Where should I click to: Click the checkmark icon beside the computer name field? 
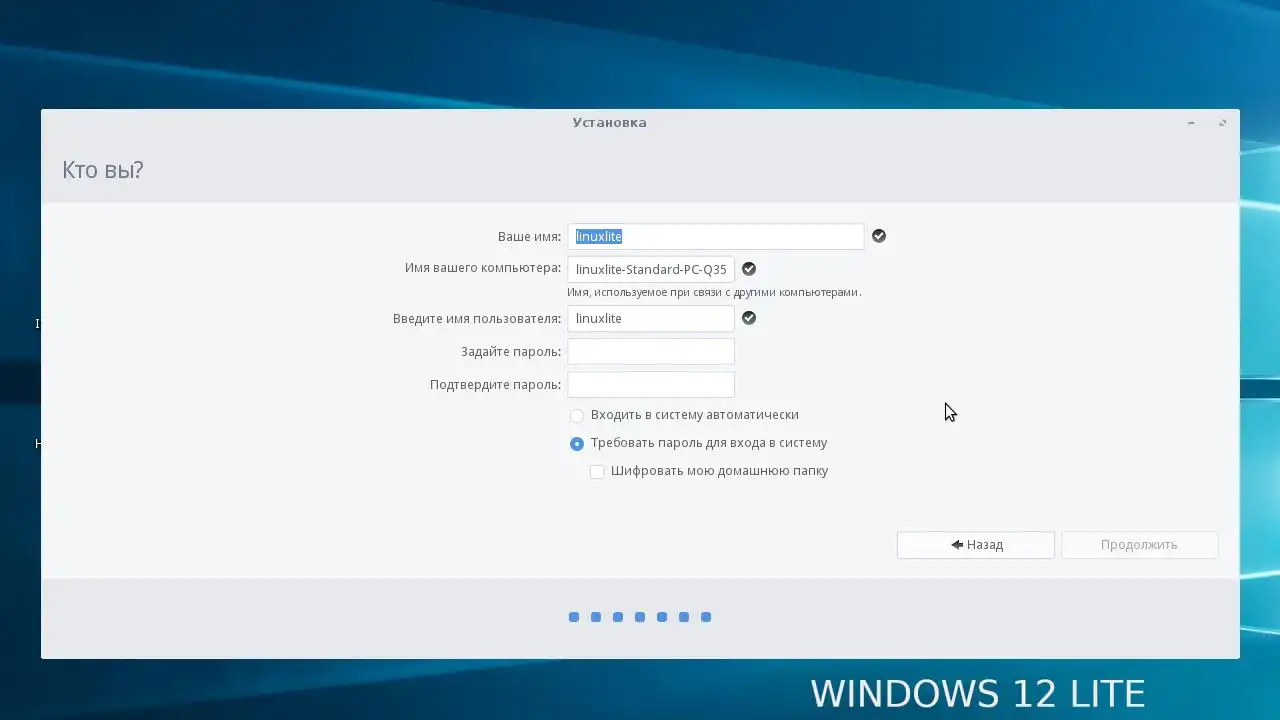point(749,269)
